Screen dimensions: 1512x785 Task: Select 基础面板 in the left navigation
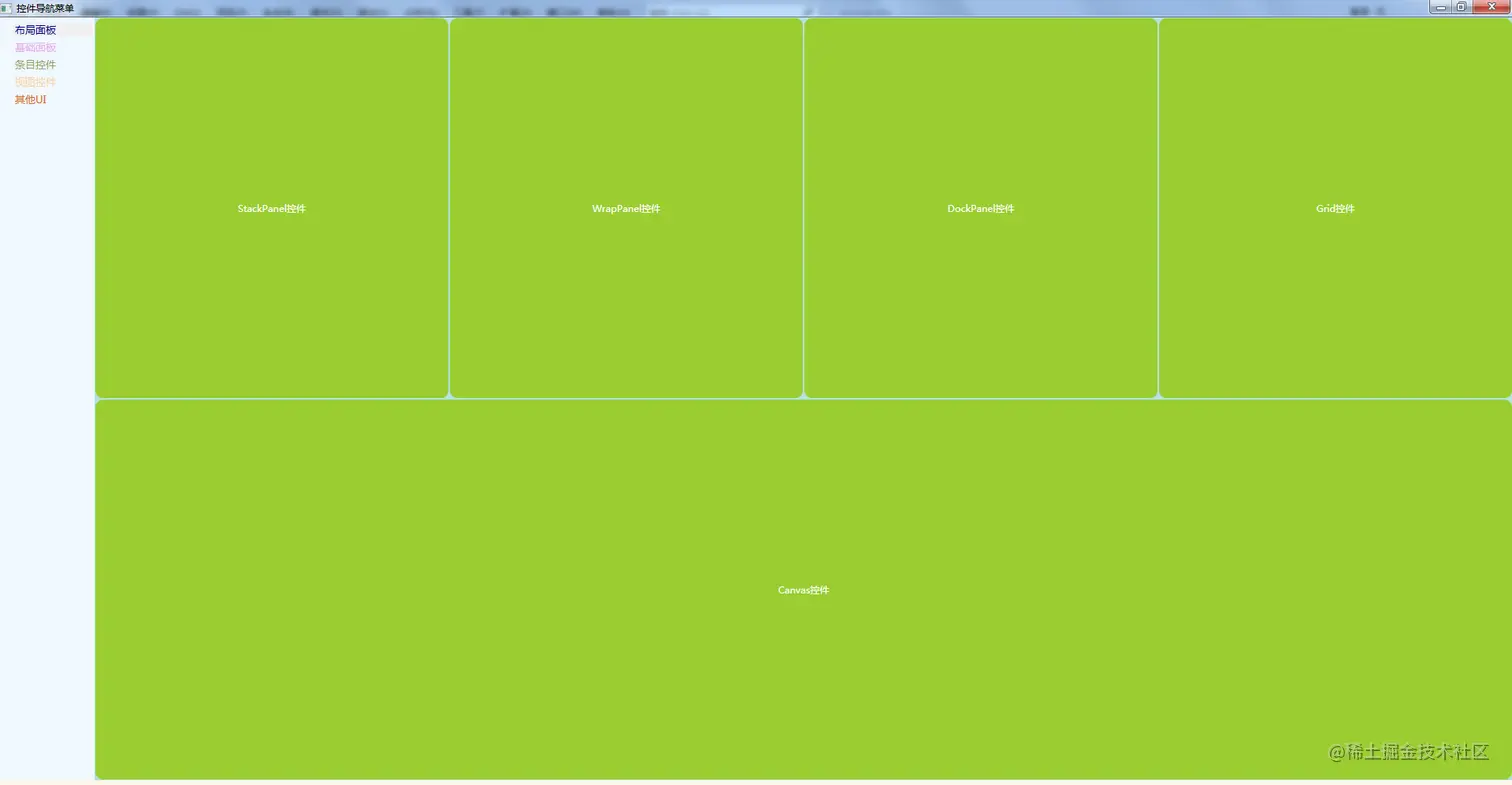(36, 47)
